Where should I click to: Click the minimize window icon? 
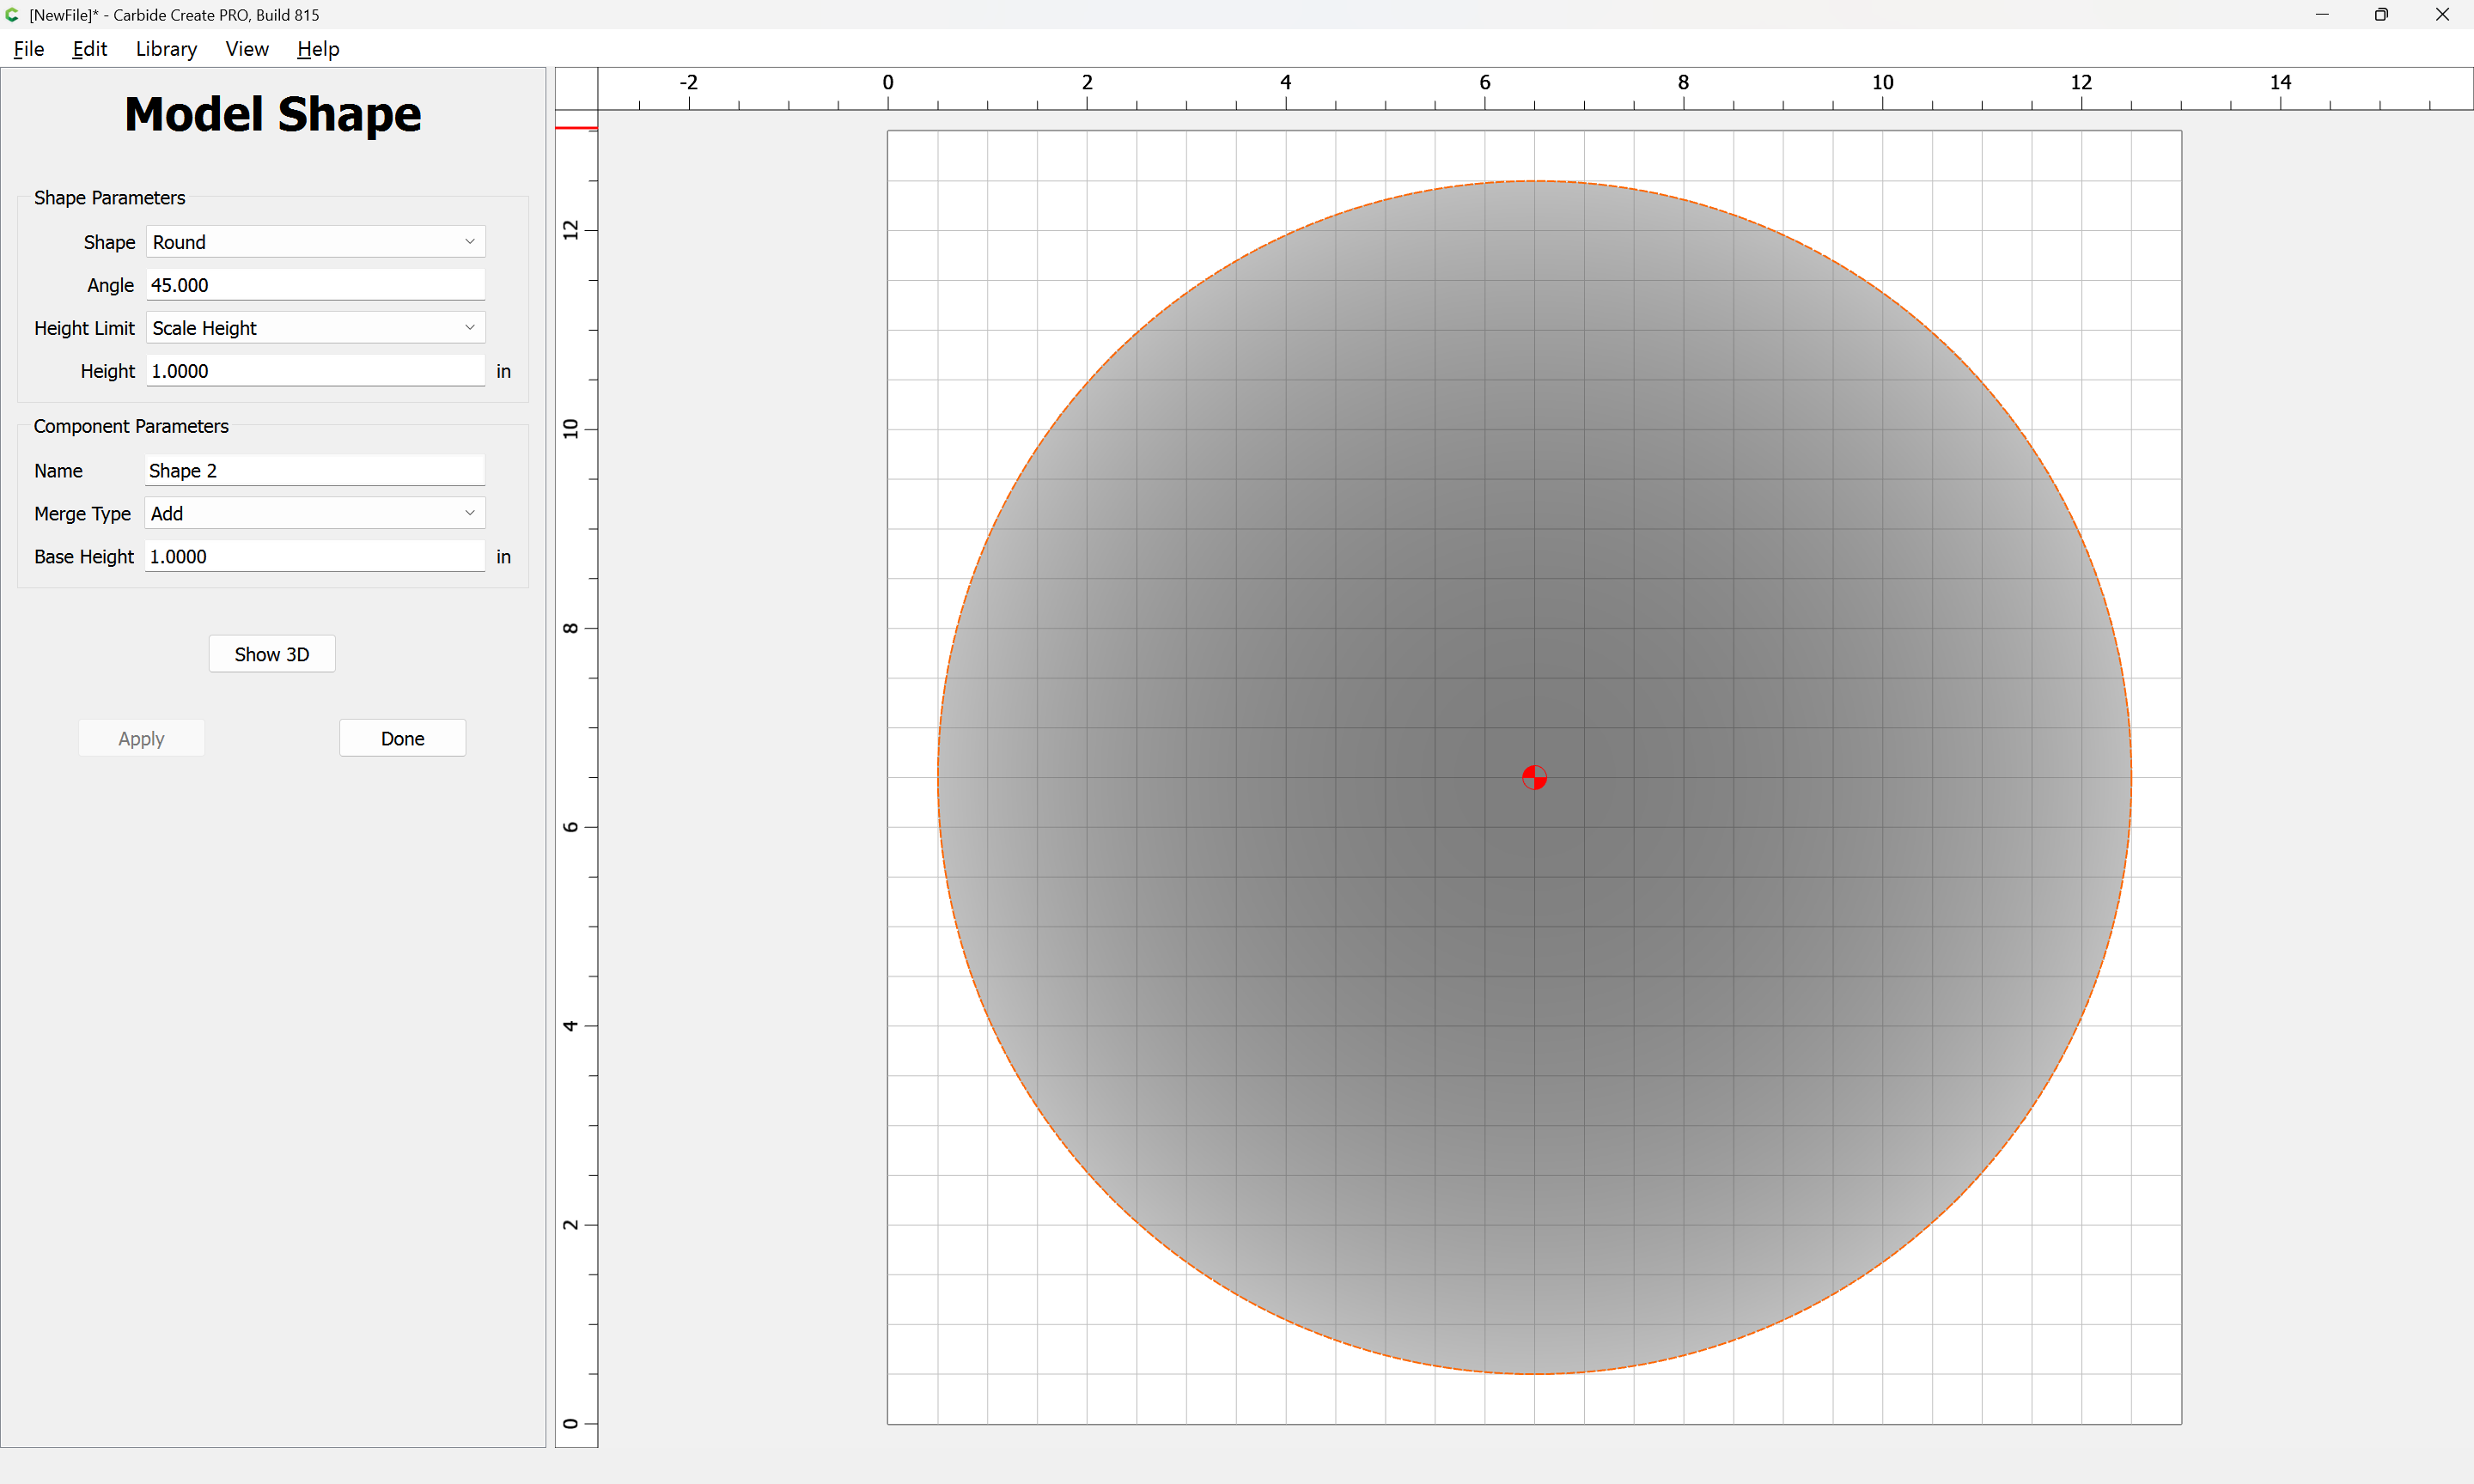[2322, 14]
